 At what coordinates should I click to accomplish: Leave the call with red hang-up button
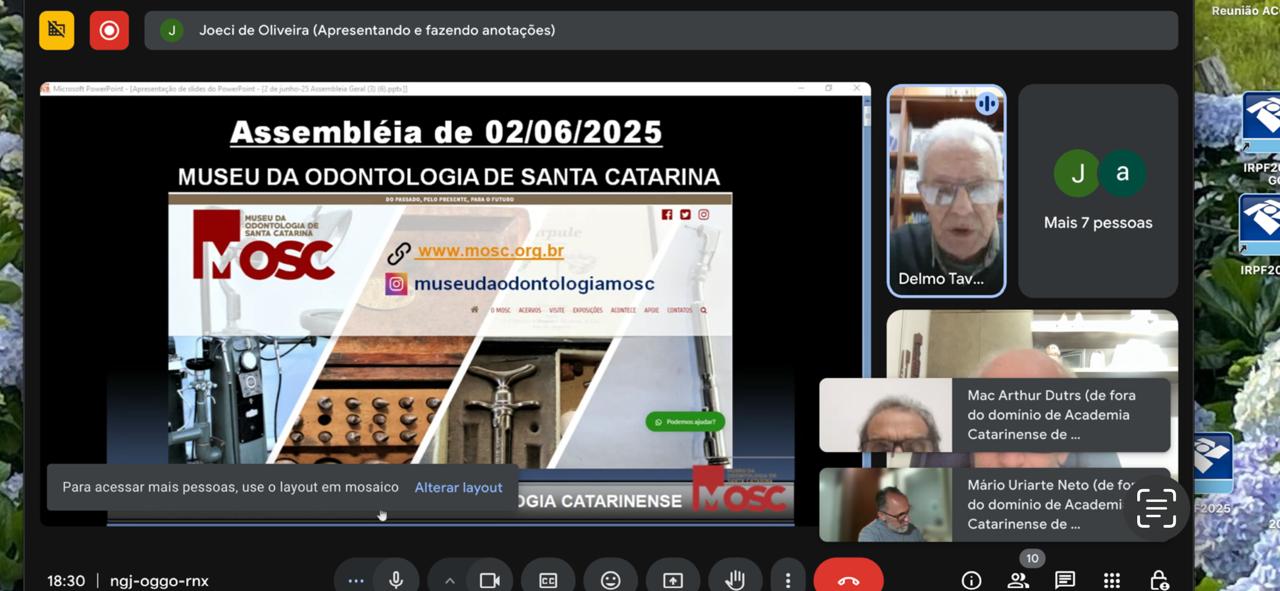[x=848, y=580]
